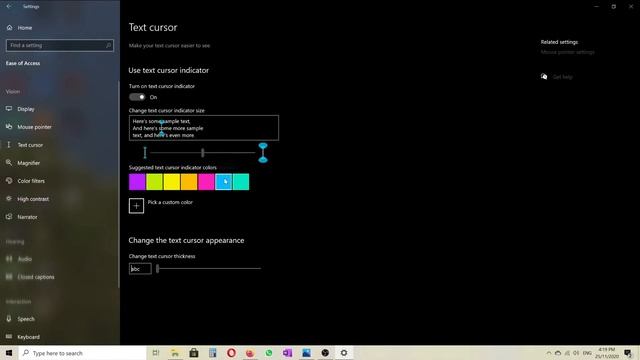Open the Windows Start menu
This screenshot has height=360, width=640.
(9, 353)
